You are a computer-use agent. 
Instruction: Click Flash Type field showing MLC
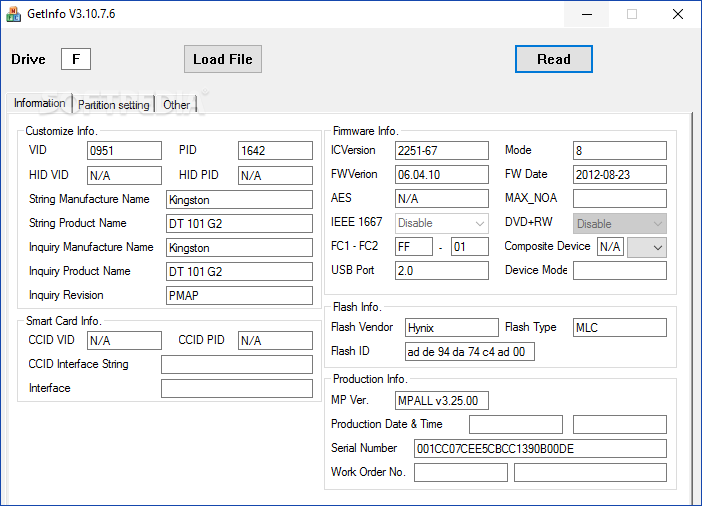(x=620, y=327)
